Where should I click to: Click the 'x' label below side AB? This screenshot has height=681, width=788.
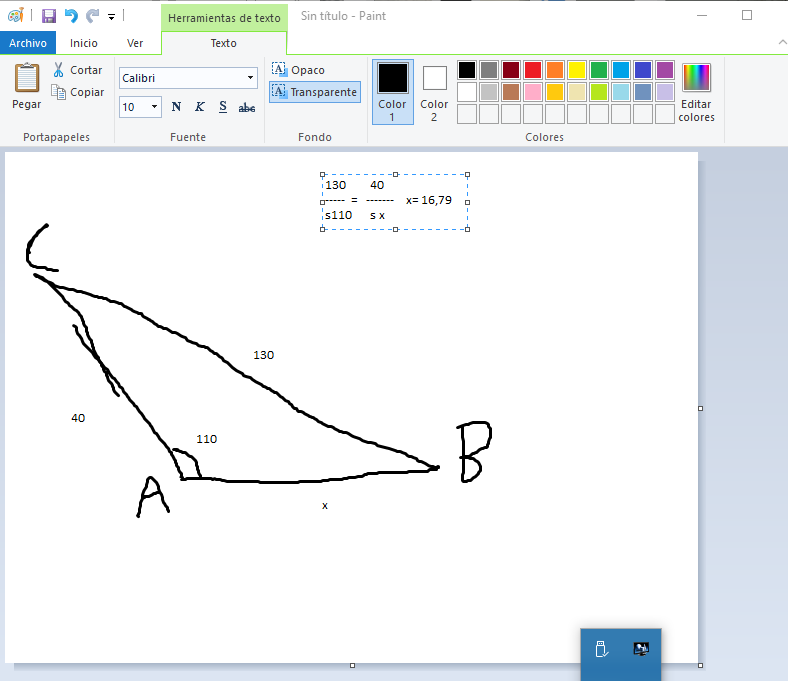click(x=325, y=506)
